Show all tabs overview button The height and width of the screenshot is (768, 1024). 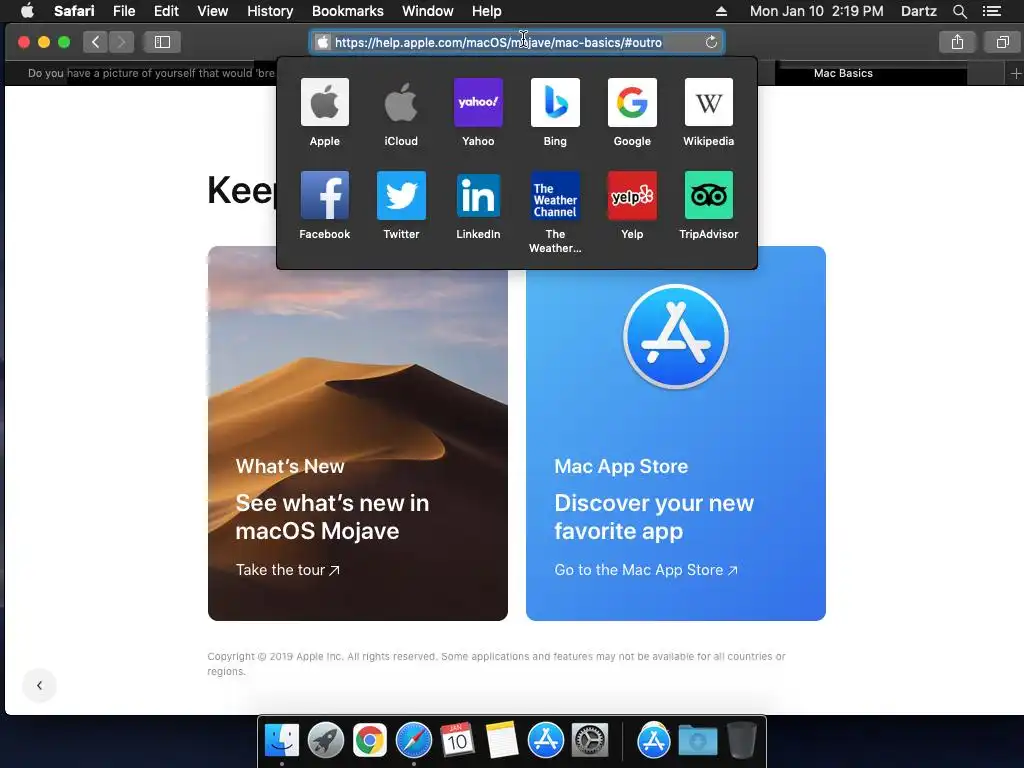click(x=1002, y=42)
